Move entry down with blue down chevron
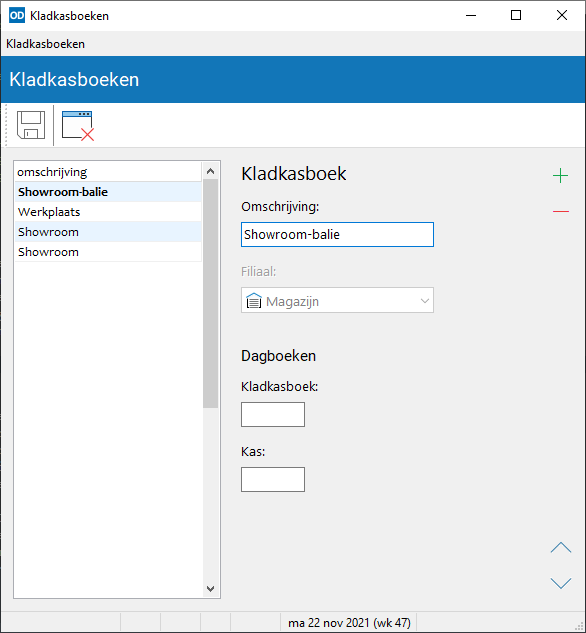 [561, 583]
